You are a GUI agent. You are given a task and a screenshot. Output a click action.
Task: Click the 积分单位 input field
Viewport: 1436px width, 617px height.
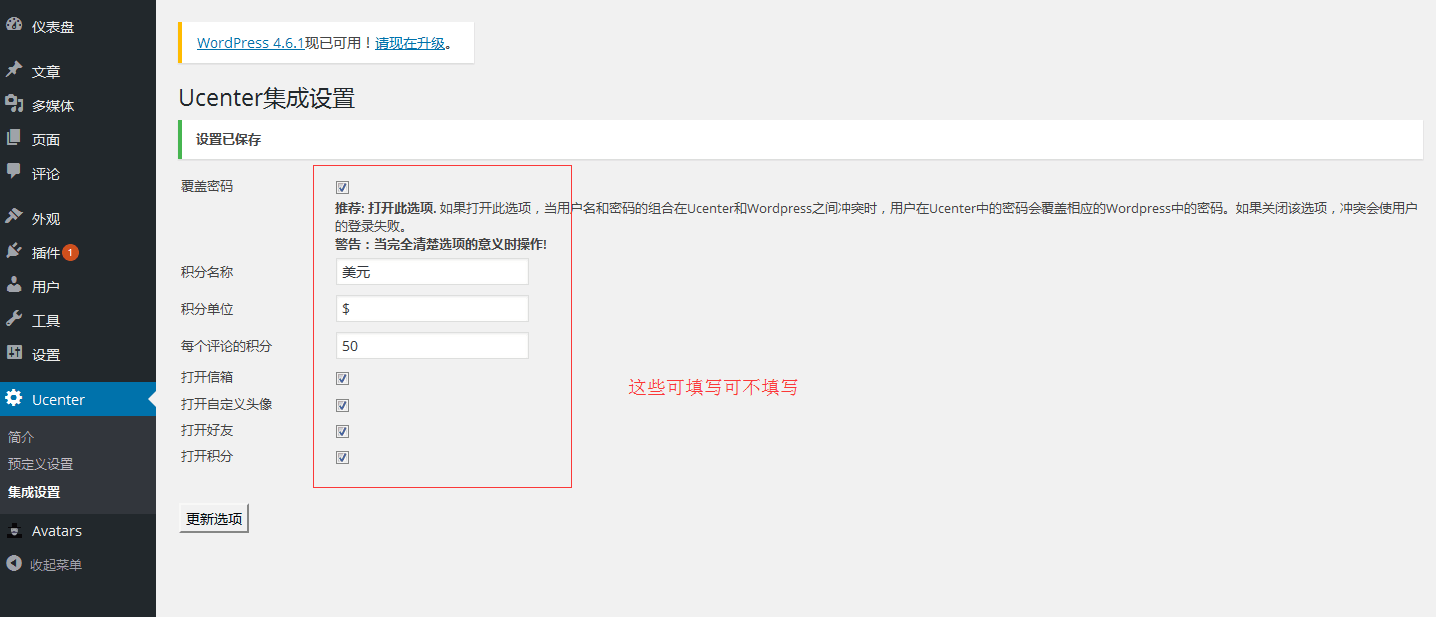[x=432, y=309]
